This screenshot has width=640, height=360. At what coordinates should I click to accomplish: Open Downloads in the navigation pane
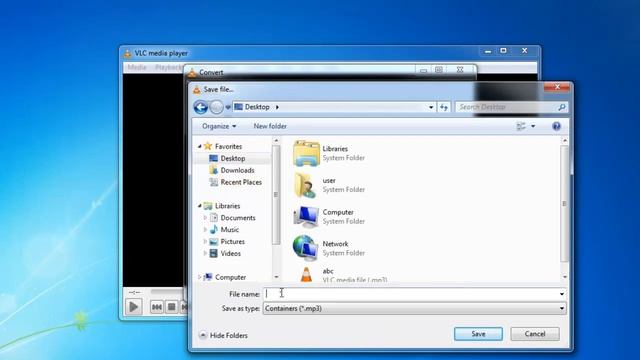pyautogui.click(x=237, y=170)
